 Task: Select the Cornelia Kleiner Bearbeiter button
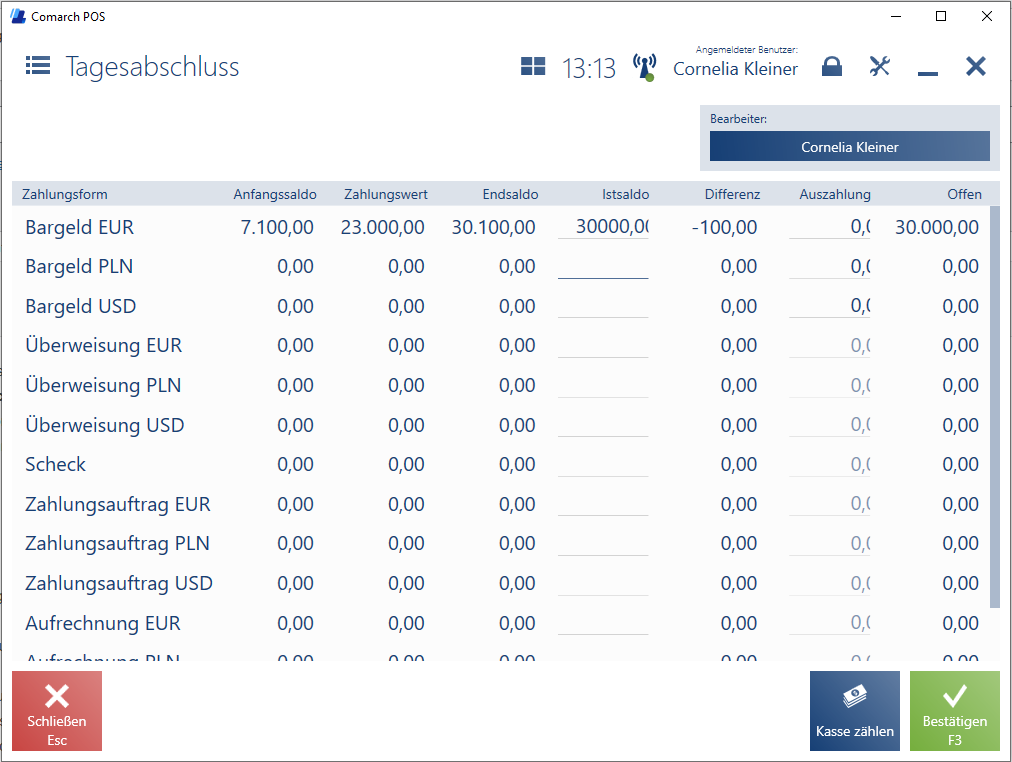tap(849, 146)
